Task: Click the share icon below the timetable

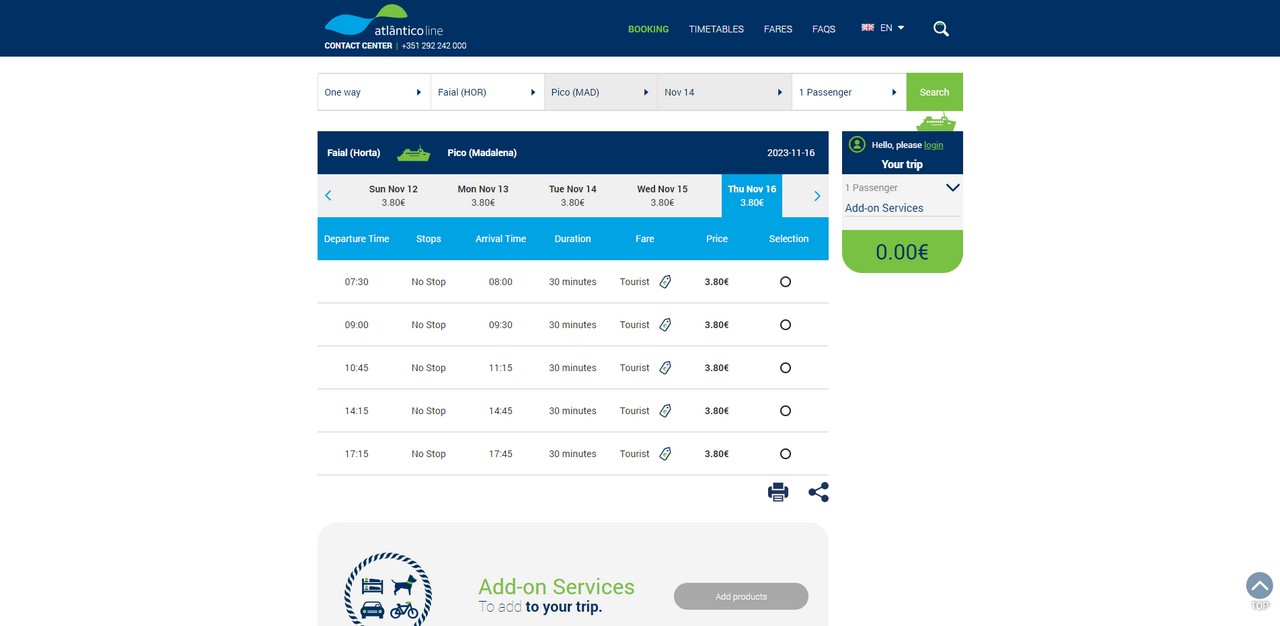Action: click(x=818, y=492)
